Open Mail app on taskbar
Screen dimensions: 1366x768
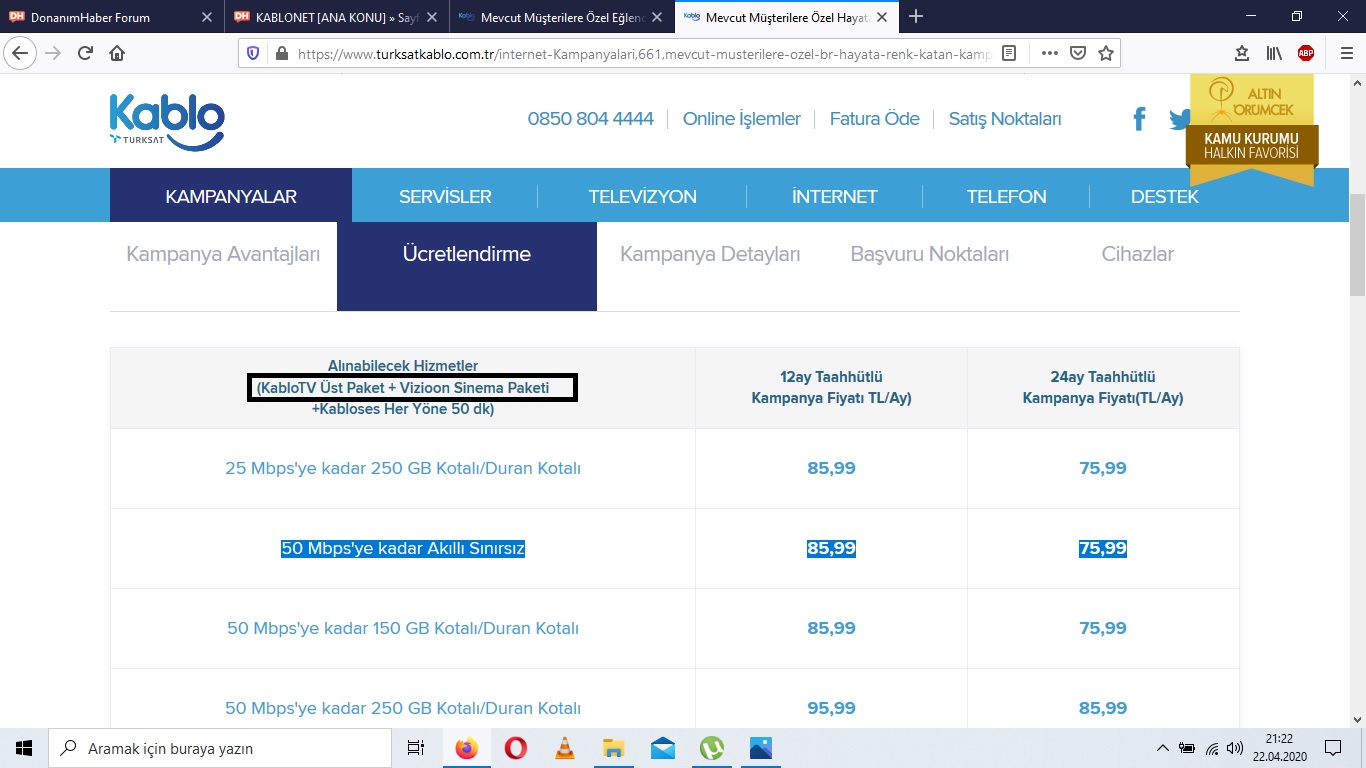662,748
